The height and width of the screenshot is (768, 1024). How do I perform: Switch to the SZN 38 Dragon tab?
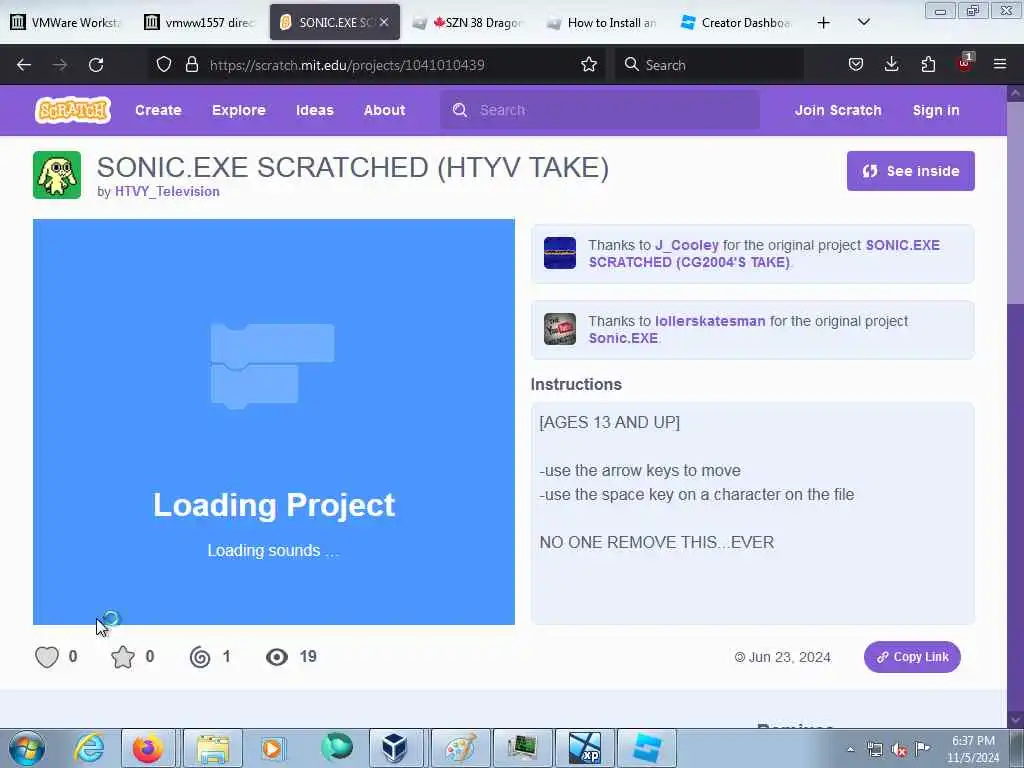[x=468, y=22]
